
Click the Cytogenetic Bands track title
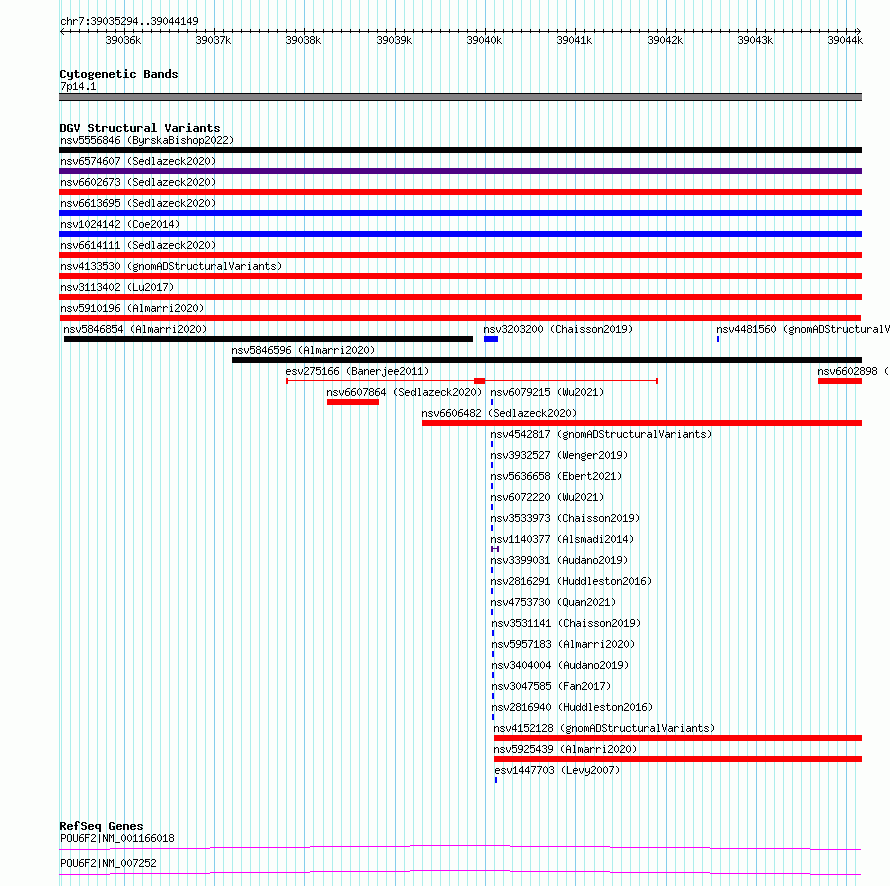coord(119,74)
